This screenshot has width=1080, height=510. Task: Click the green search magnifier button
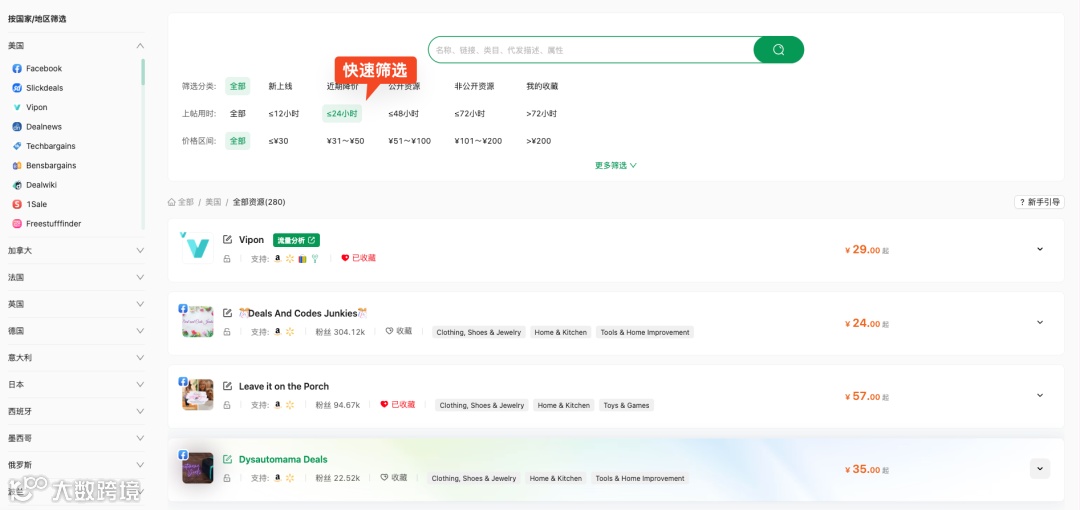pyautogui.click(x=778, y=50)
